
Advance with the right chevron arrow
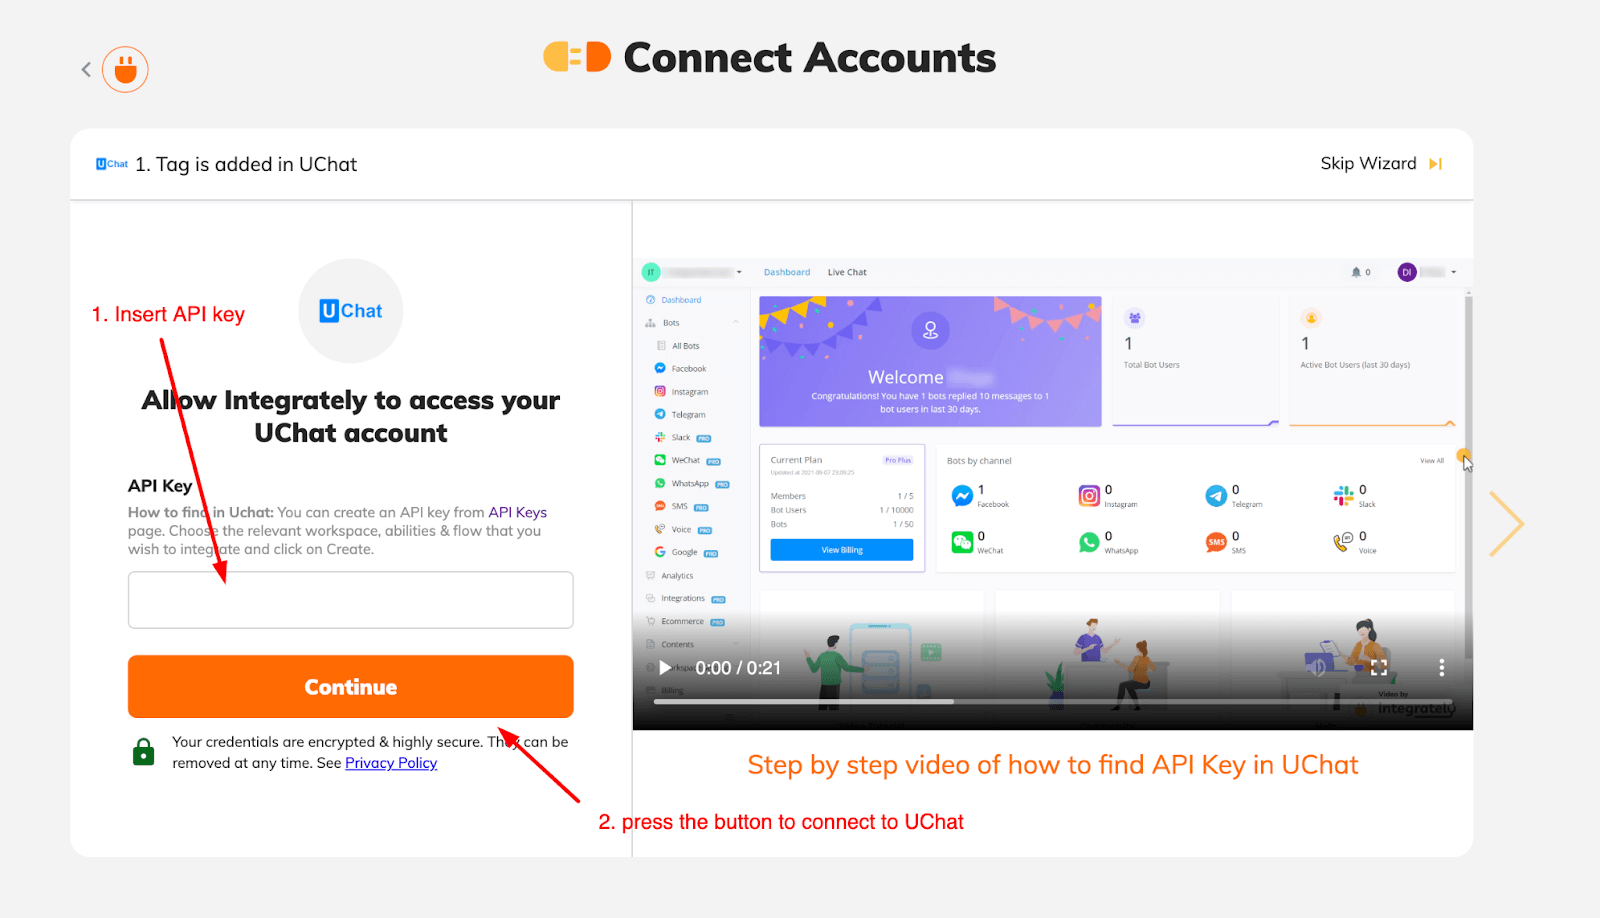[1505, 523]
